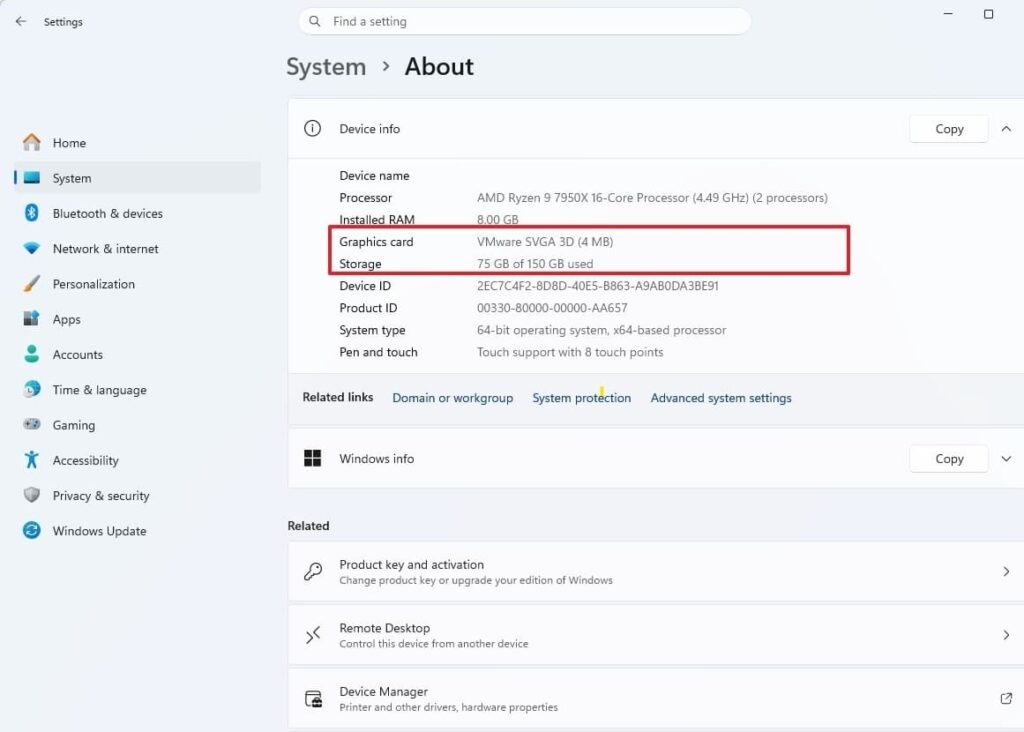Open Bluetooth & devices settings
The image size is (1024, 732).
pyautogui.click(x=107, y=213)
